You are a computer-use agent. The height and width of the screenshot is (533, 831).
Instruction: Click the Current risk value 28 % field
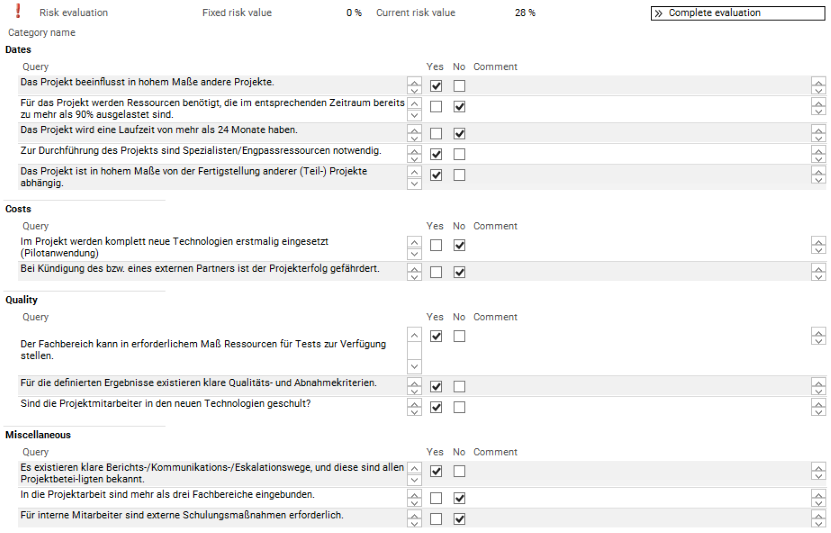[x=525, y=13]
